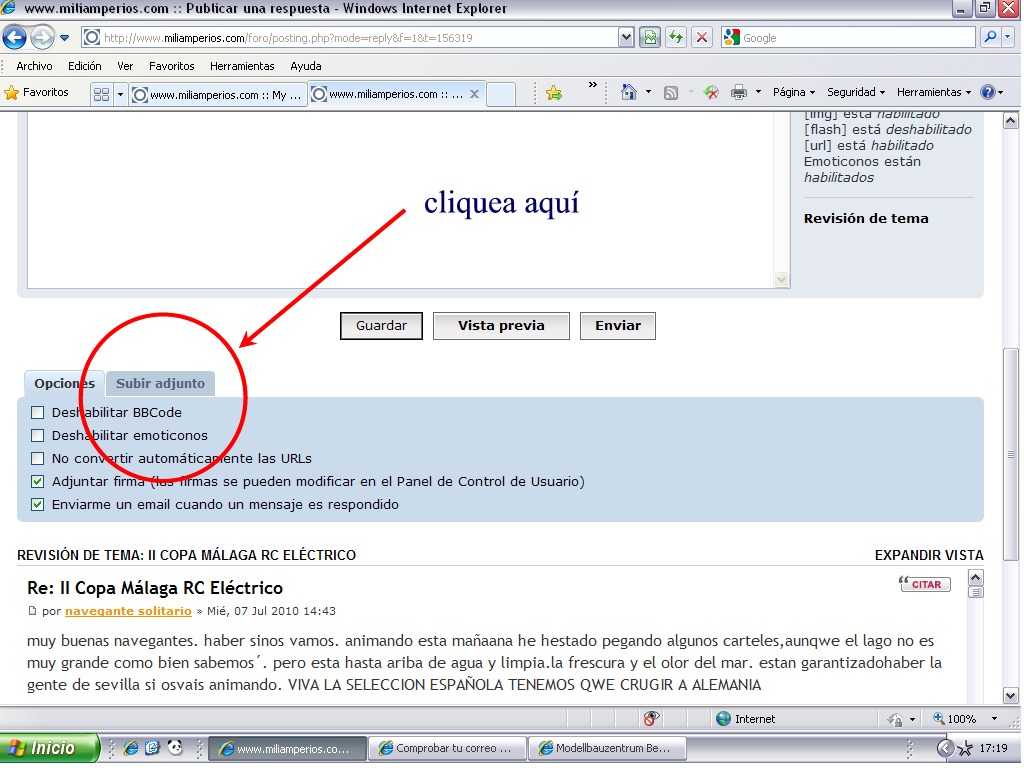
Task: Expand the Página dropdown menu
Action: tap(794, 92)
